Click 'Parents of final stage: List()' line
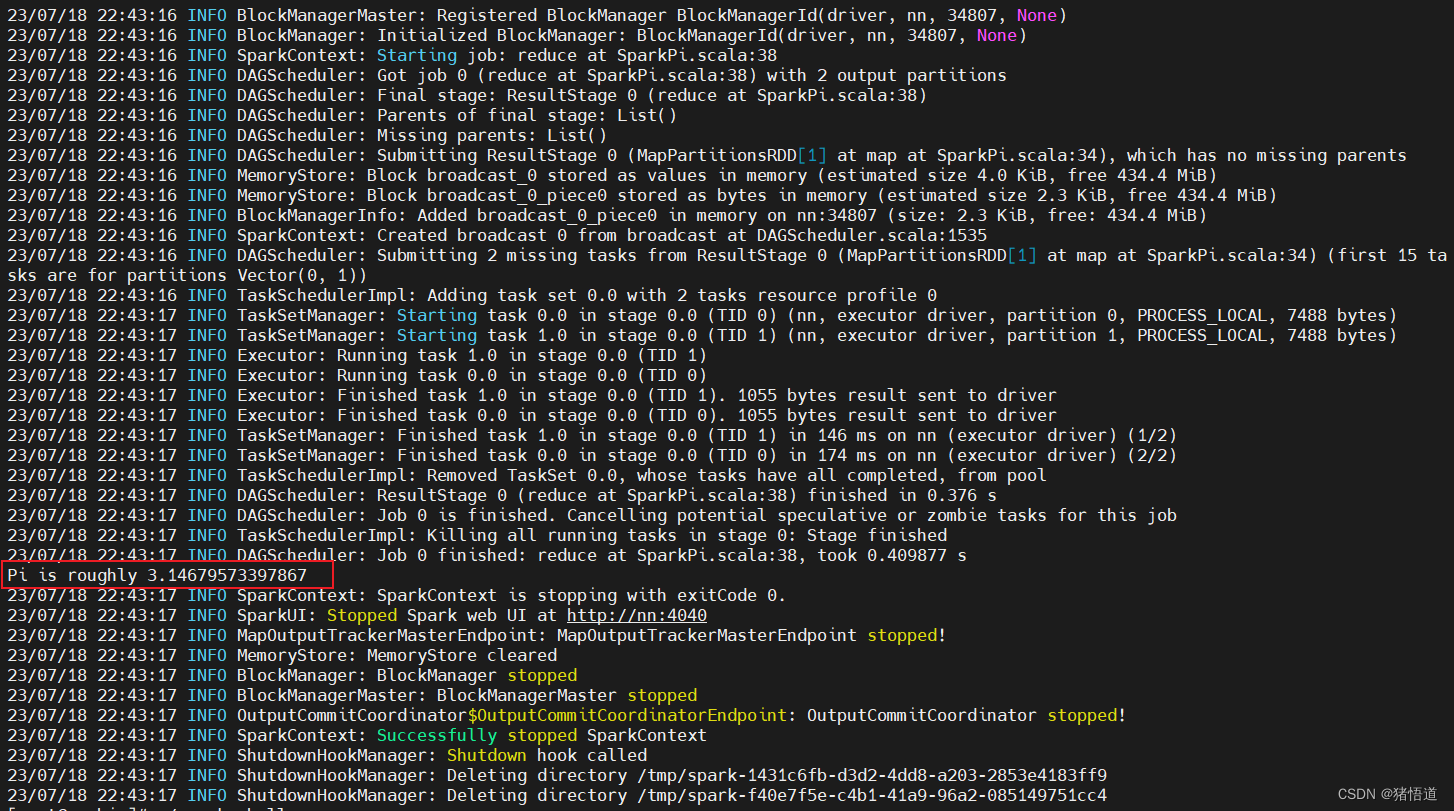This screenshot has width=1454, height=811. pyautogui.click(x=342, y=115)
